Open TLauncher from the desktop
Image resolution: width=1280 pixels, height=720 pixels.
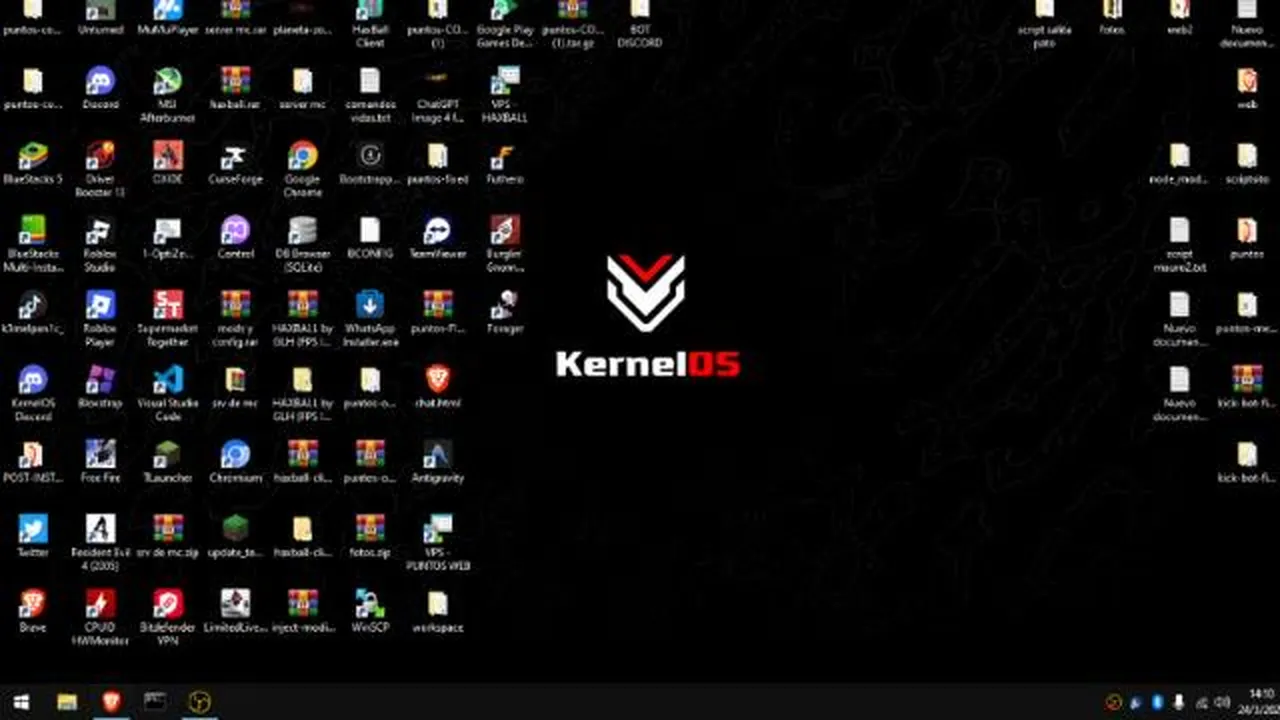[167, 462]
